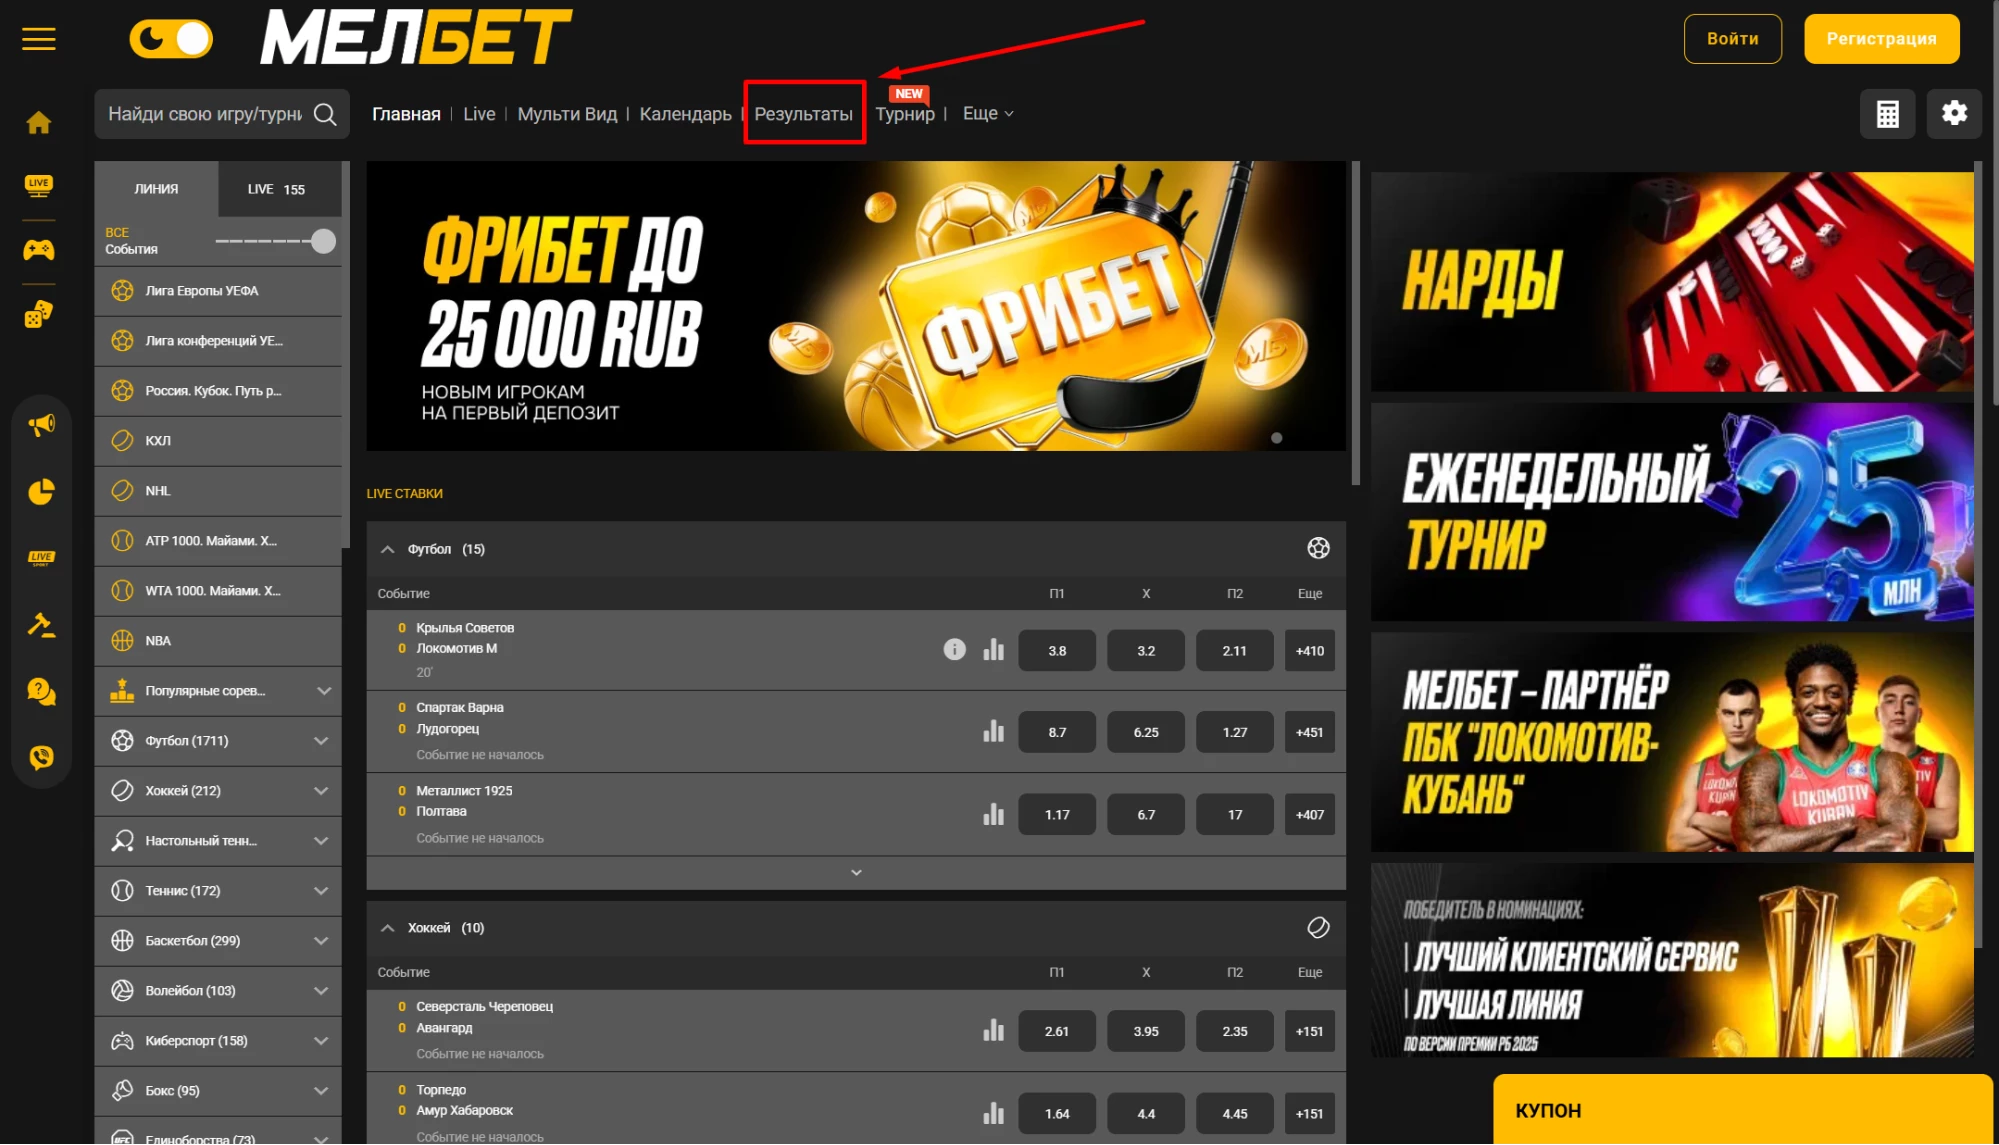The height and width of the screenshot is (1145, 1999).
Task: Open the calculator icon
Action: 1887,114
